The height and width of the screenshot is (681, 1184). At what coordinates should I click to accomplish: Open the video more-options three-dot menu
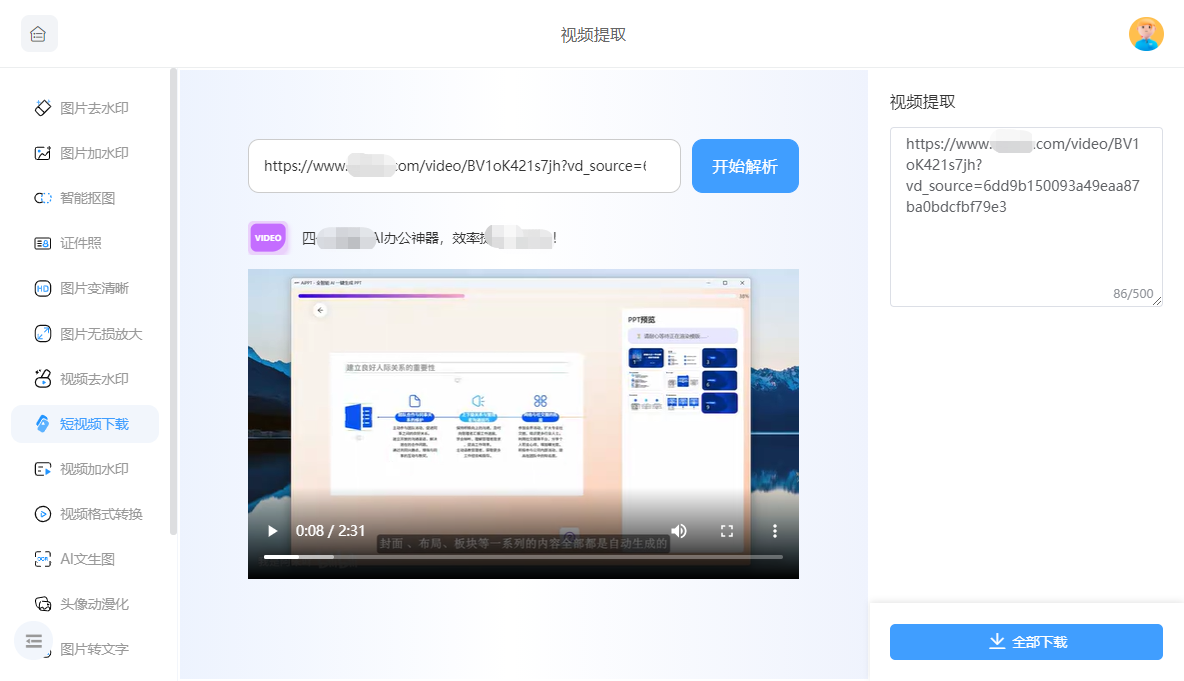point(774,531)
